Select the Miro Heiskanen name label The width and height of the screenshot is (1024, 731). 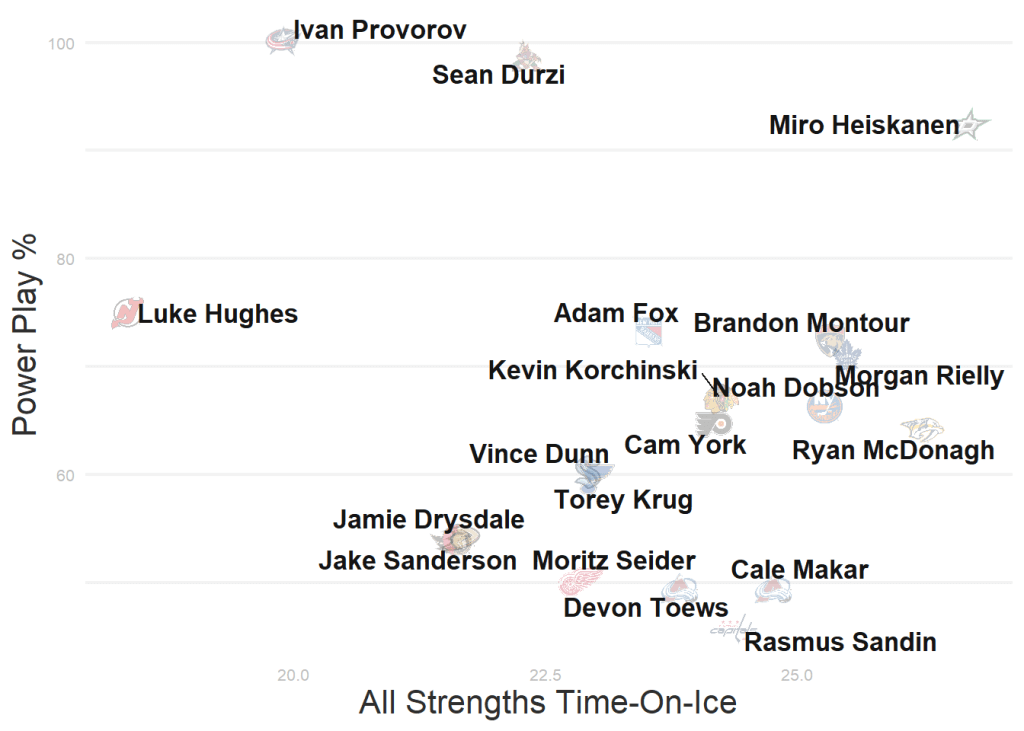(x=864, y=126)
